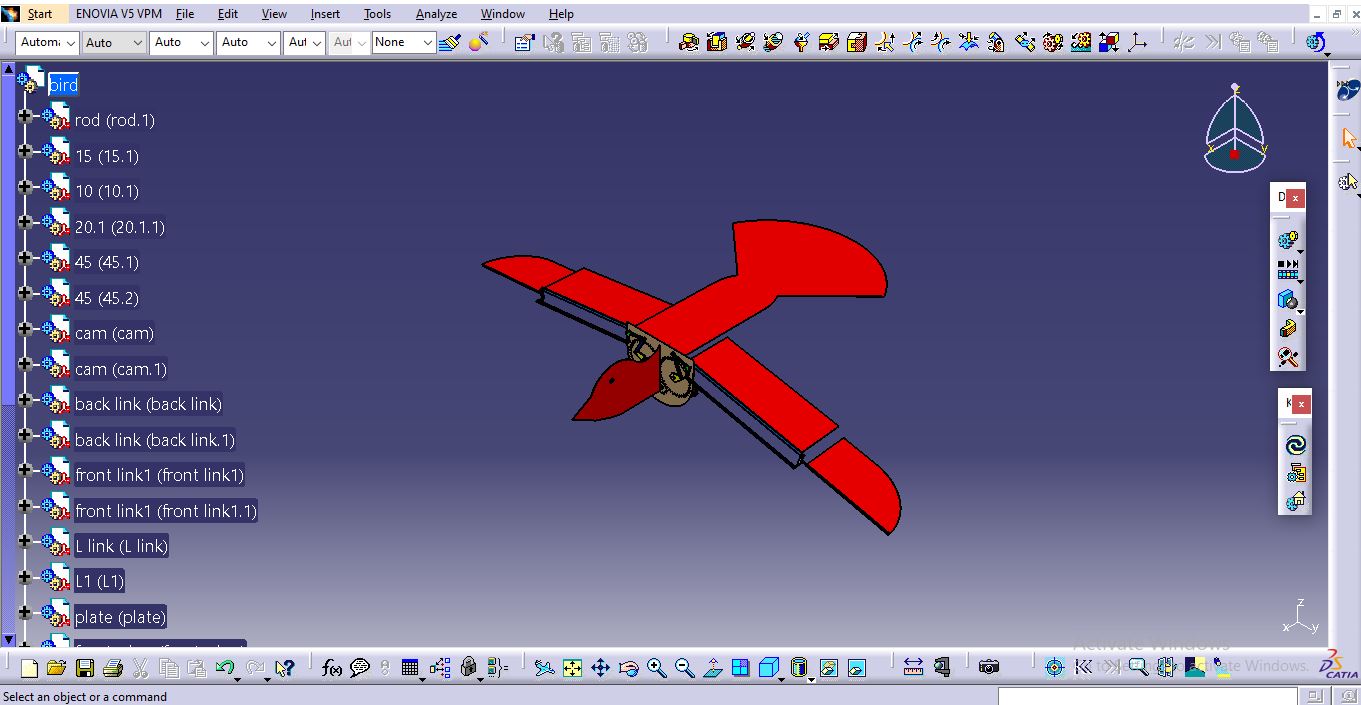Click the spiral icon in right floating toolbar
1361x705 pixels.
[x=1295, y=445]
